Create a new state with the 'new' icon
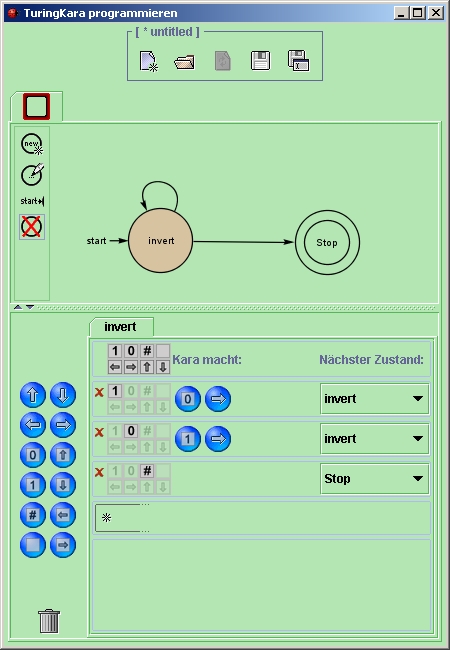The height and width of the screenshot is (650, 450). 32,144
